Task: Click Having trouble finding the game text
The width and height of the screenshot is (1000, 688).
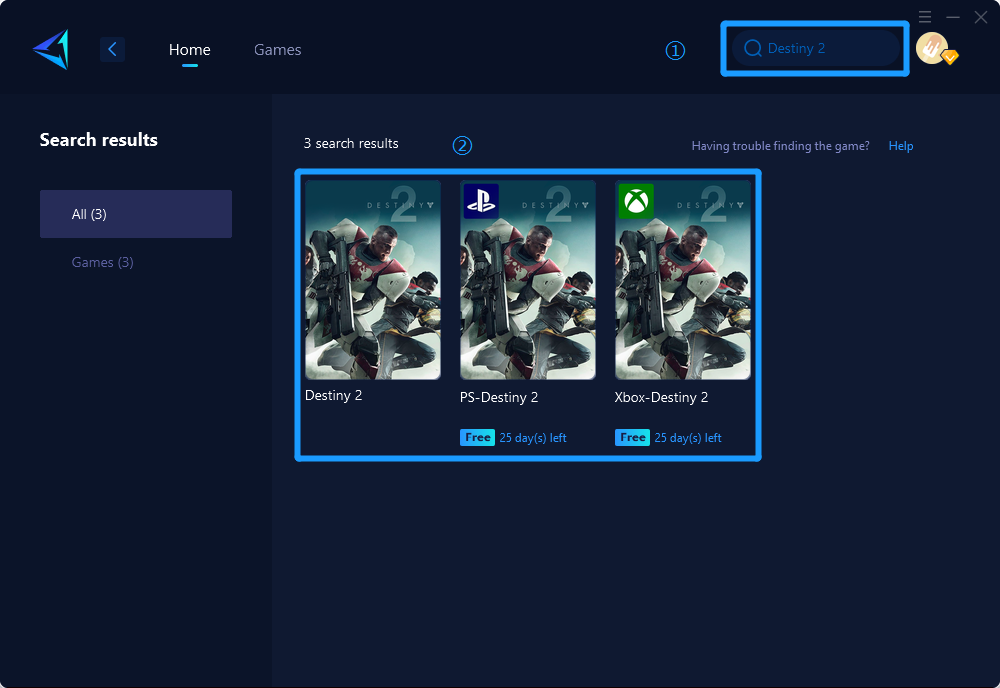Action: click(781, 146)
